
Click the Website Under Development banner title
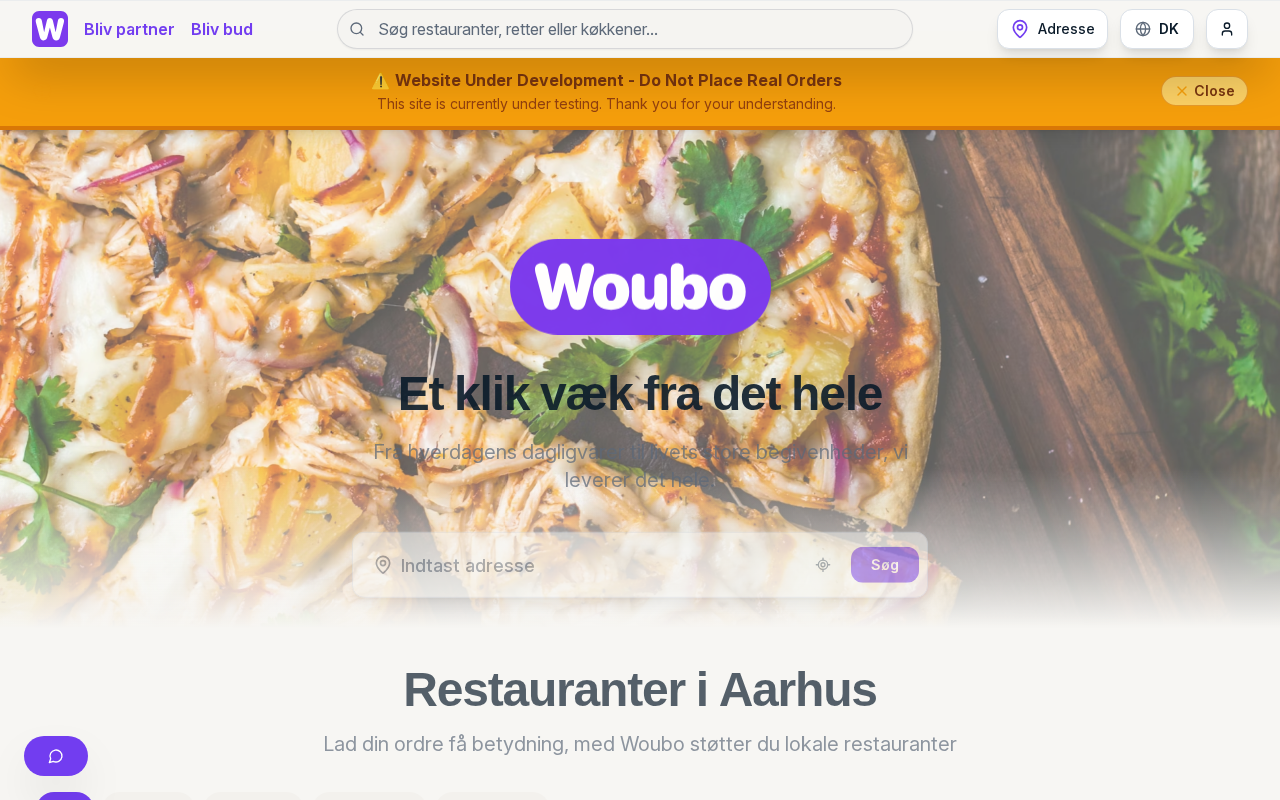pos(618,80)
